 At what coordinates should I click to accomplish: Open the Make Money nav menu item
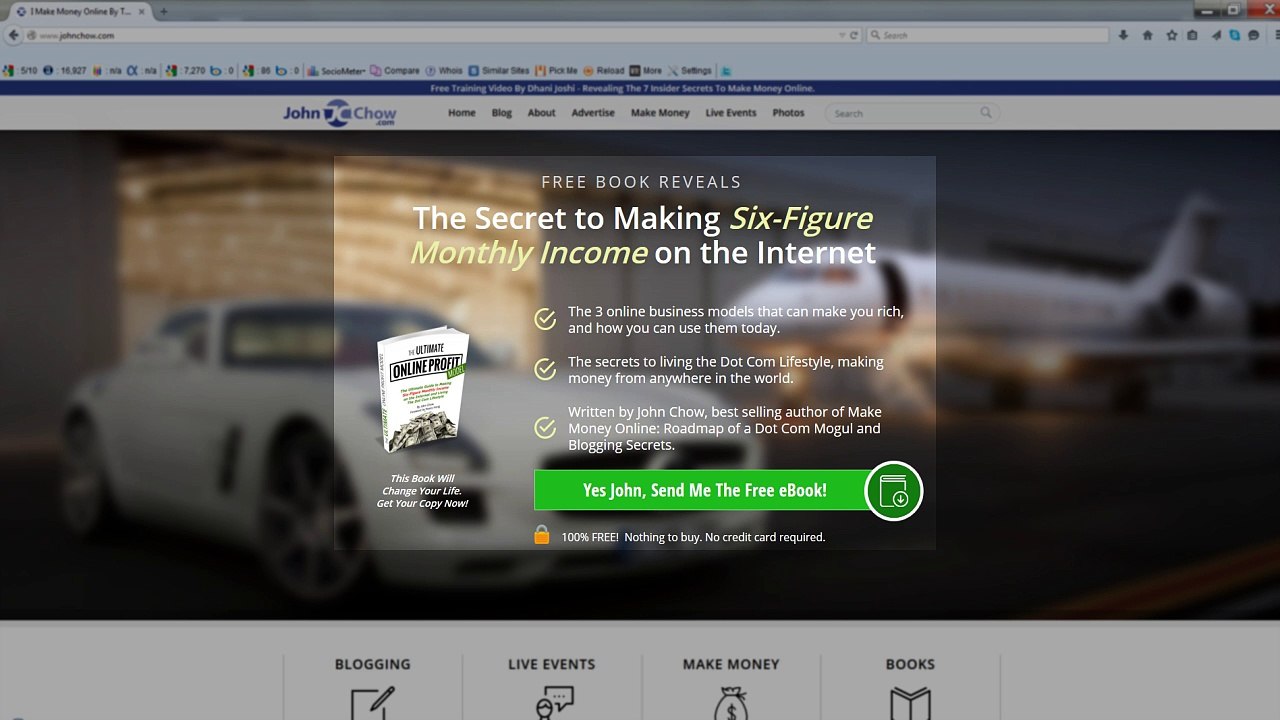(660, 113)
